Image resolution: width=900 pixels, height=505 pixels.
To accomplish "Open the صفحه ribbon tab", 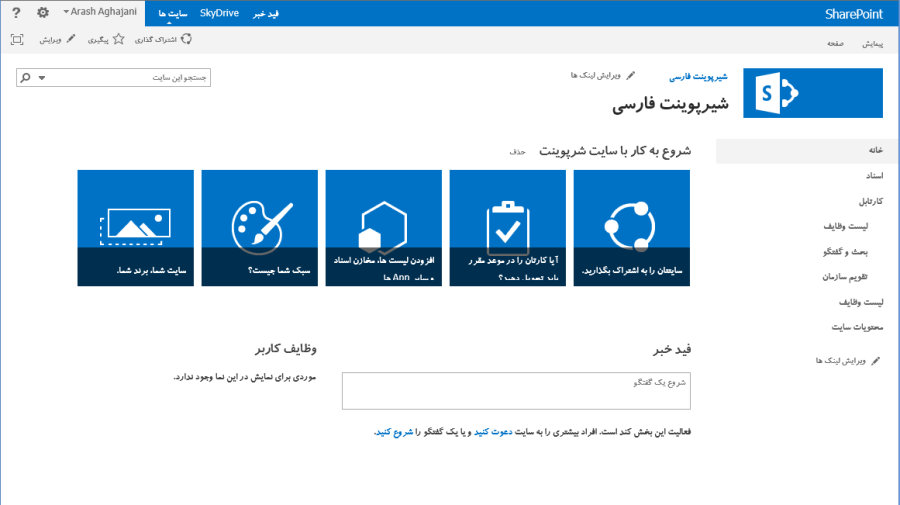I will 835,43.
